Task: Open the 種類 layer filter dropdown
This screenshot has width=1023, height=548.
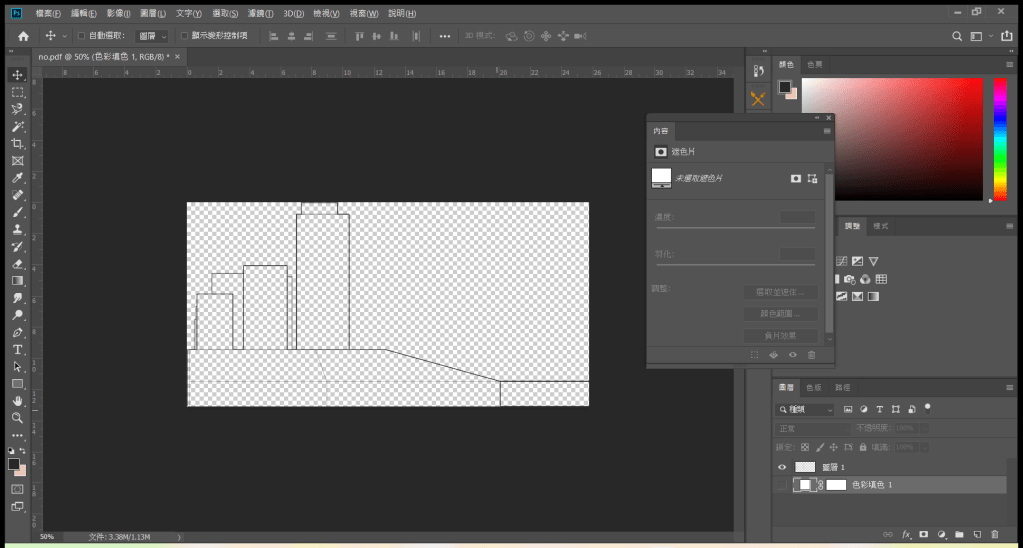Action: (x=806, y=409)
